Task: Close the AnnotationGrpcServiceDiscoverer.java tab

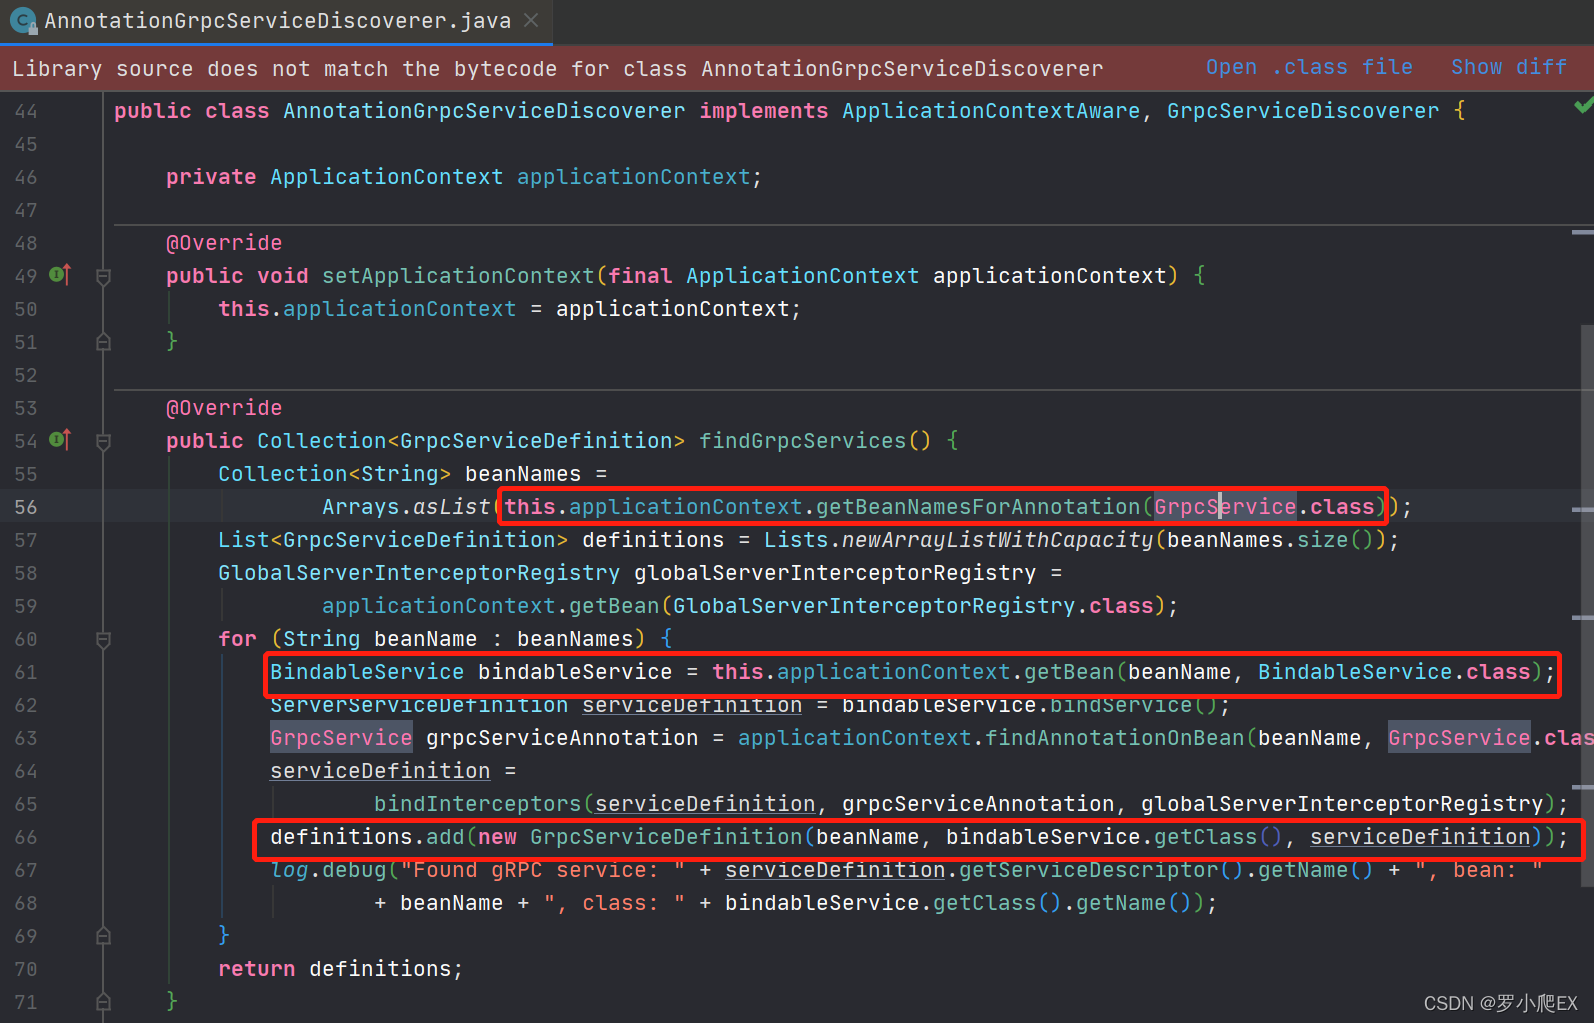Action: coord(531,20)
